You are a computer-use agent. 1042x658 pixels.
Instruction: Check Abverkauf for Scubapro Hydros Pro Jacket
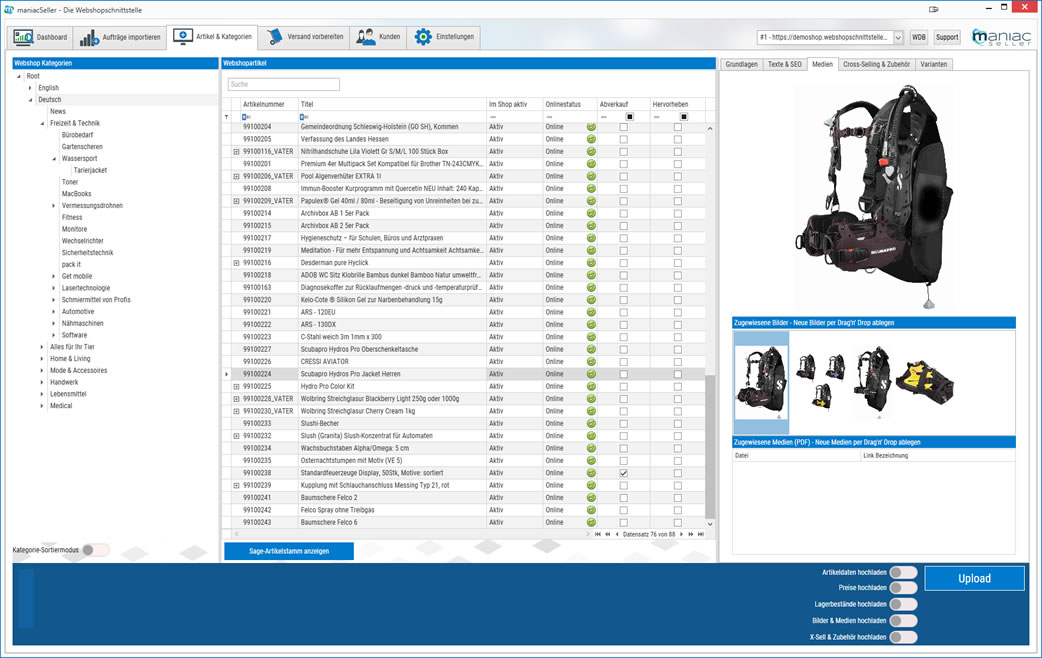[x=623, y=374]
